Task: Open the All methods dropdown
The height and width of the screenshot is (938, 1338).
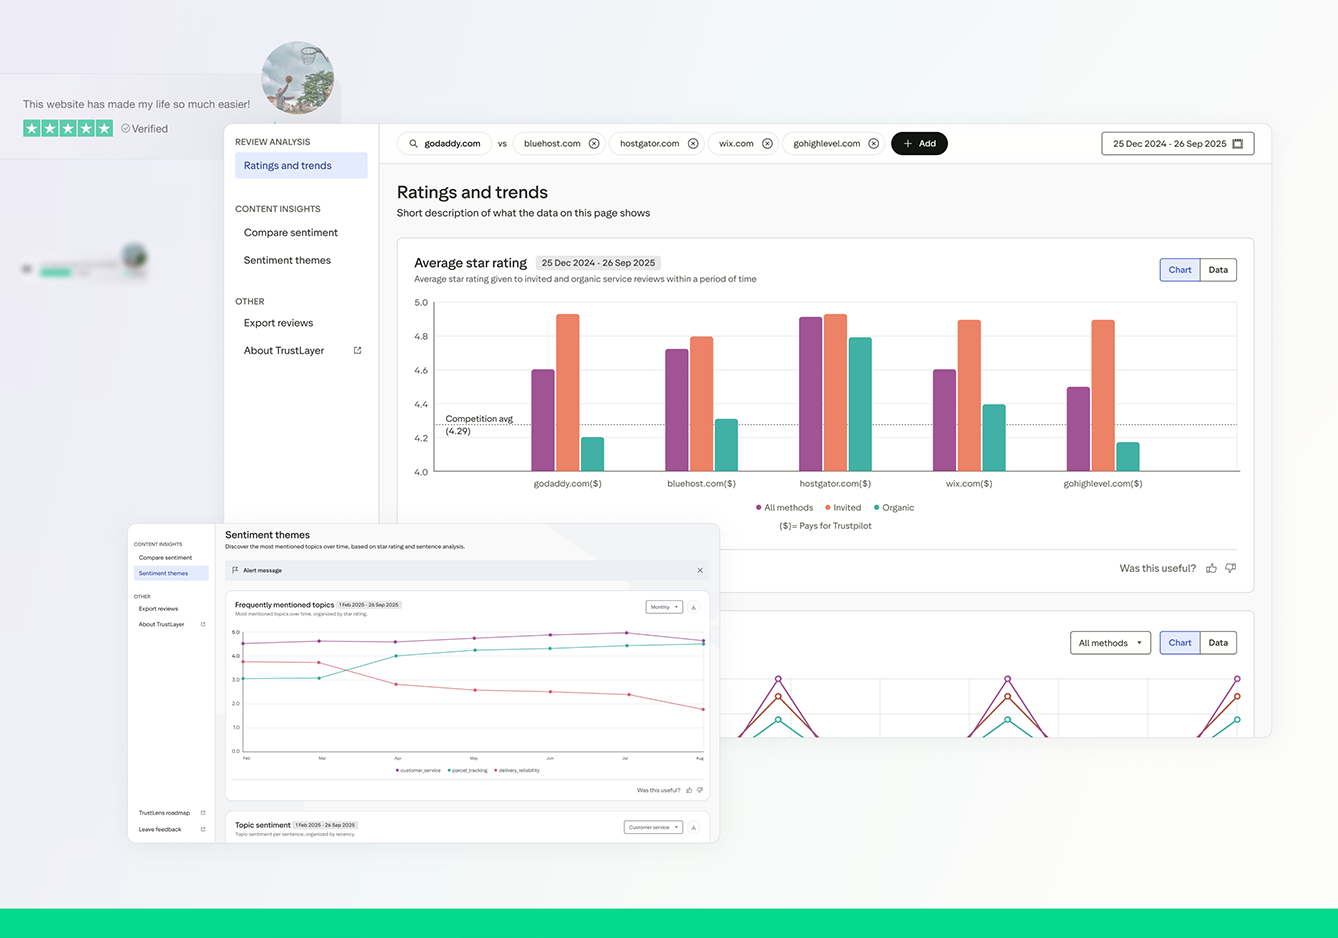Action: 1110,643
